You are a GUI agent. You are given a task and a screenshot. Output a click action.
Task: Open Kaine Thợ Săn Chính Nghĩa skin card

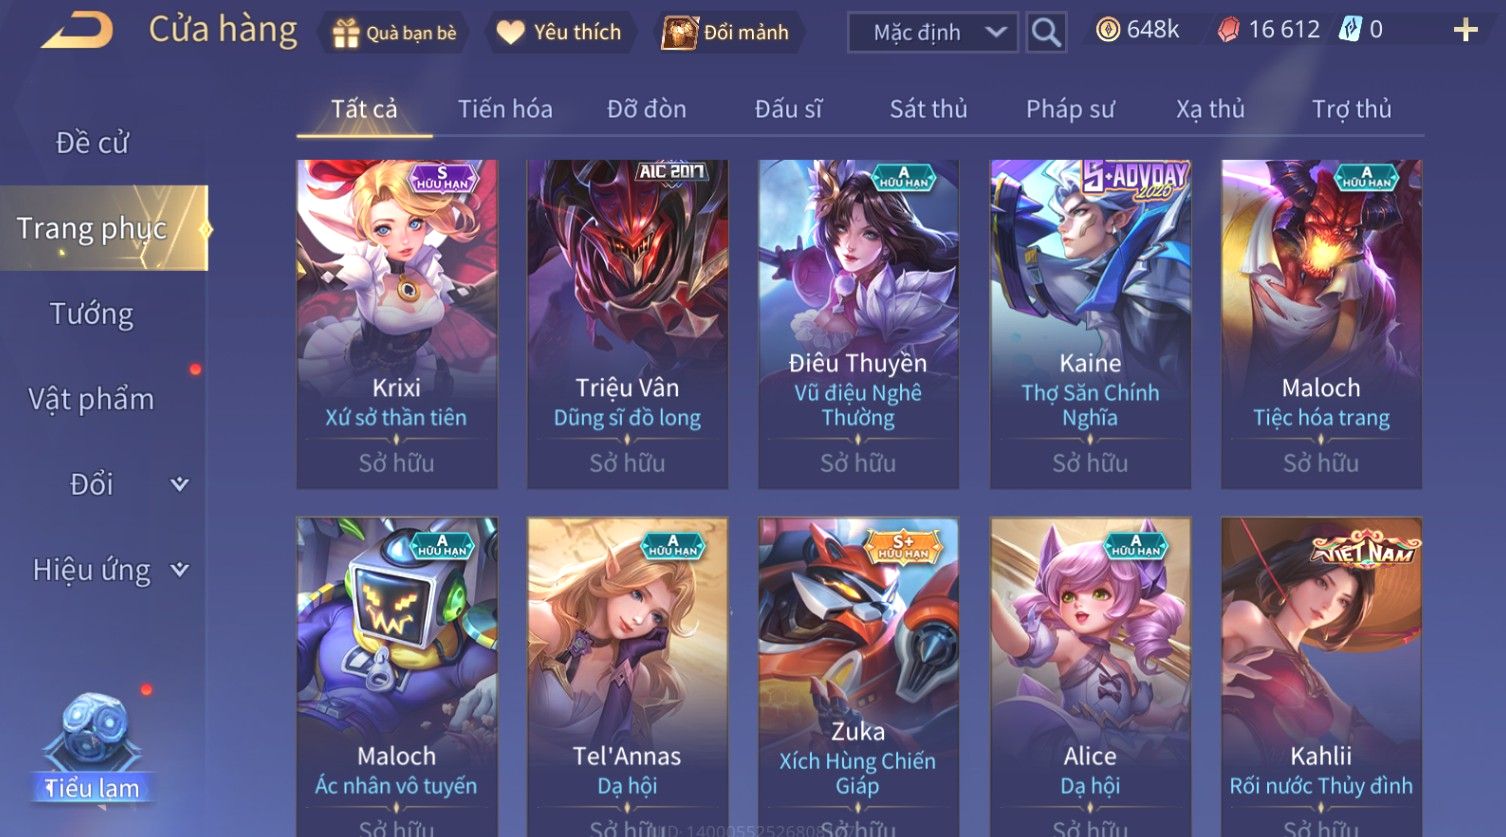point(1090,324)
